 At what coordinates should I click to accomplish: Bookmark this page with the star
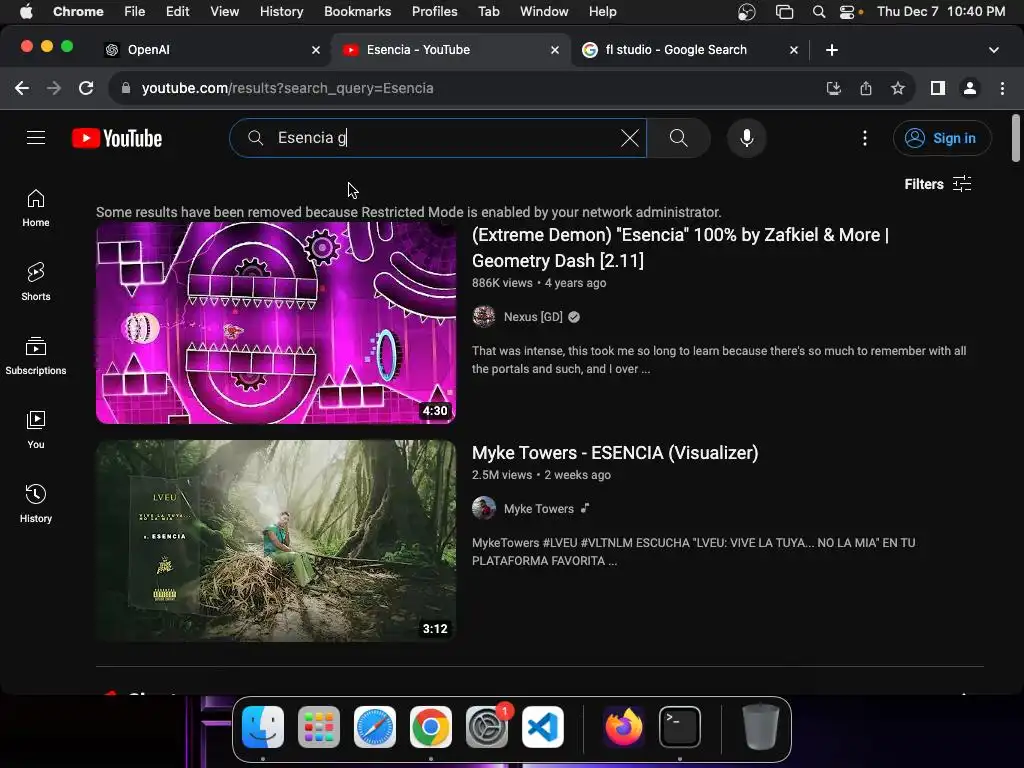(x=898, y=88)
